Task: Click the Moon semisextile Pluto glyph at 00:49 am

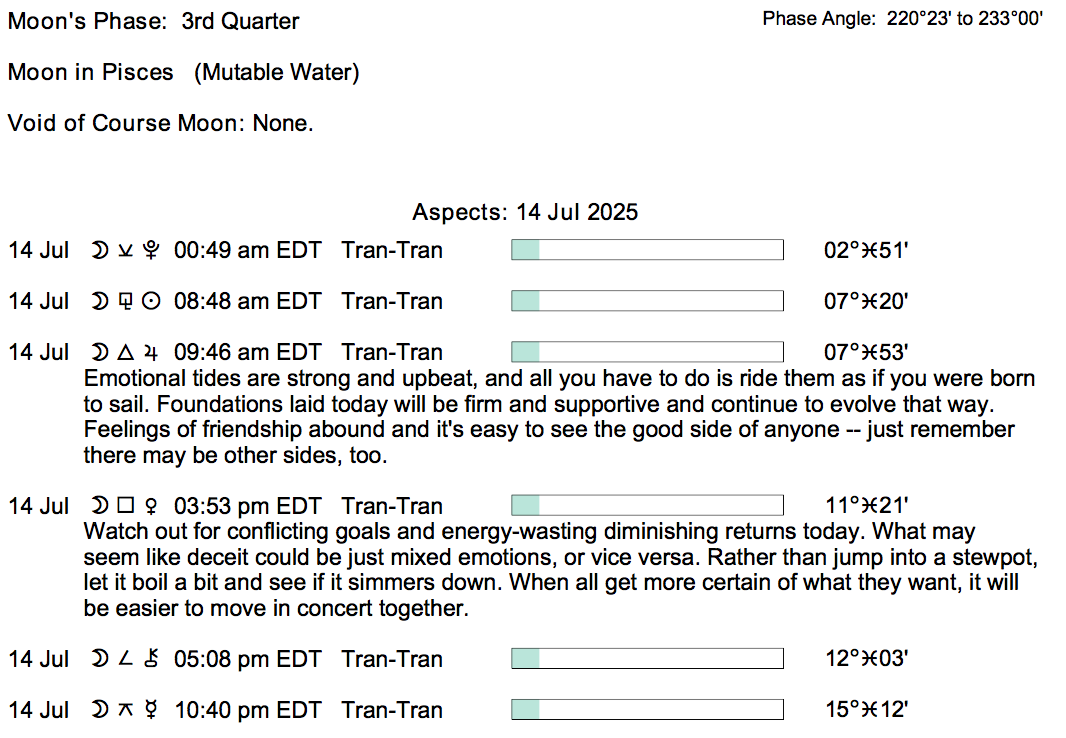Action: tap(126, 250)
